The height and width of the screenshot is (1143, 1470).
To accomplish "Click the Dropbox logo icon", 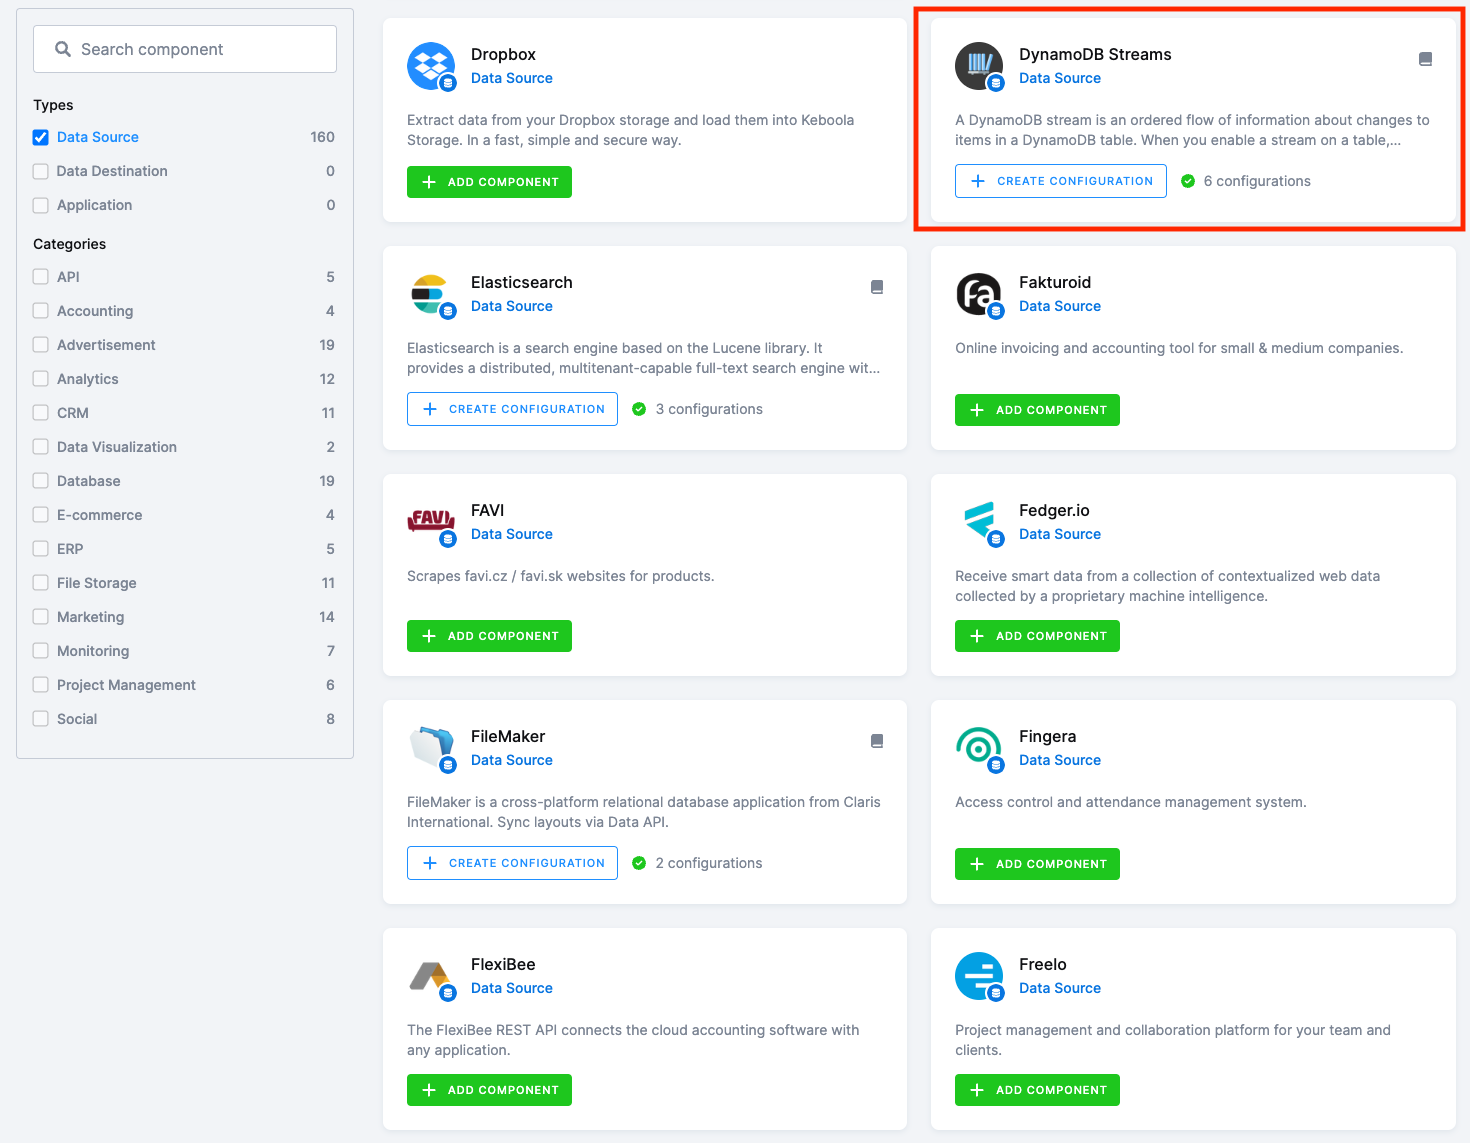I will pyautogui.click(x=431, y=66).
